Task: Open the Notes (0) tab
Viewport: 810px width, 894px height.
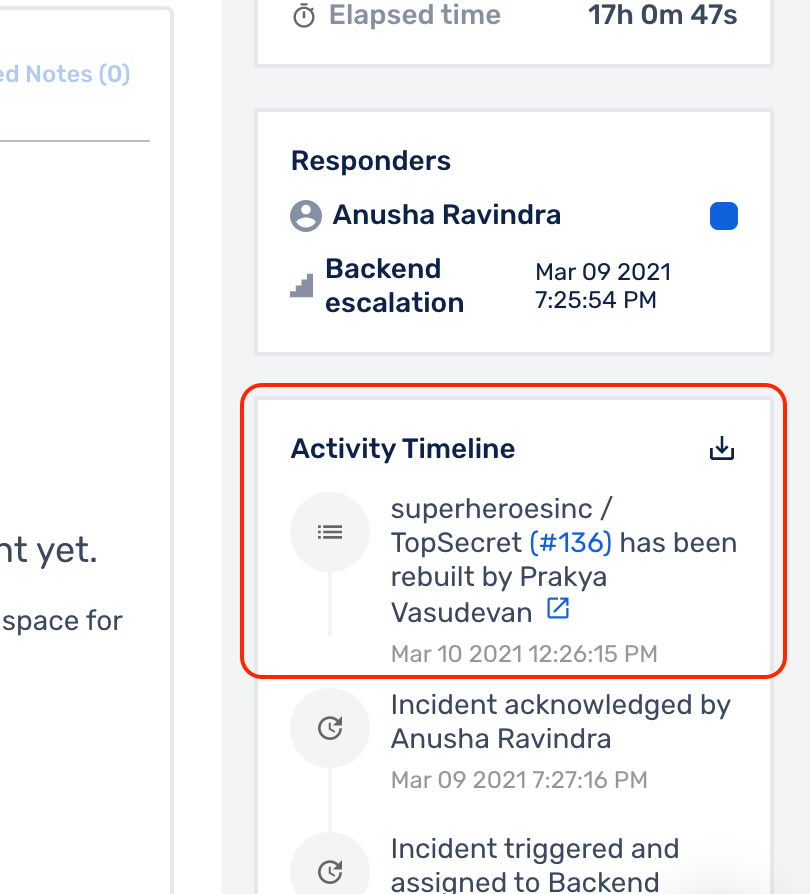Action: pyautogui.click(x=65, y=74)
